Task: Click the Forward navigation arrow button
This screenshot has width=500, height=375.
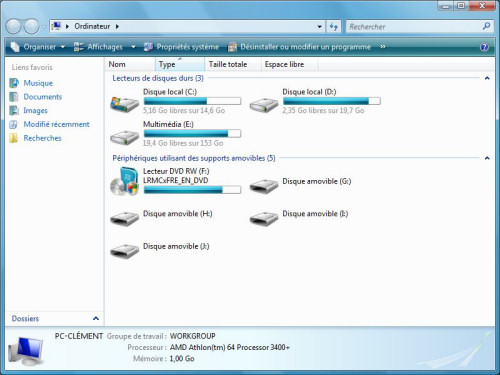Action: pos(32,26)
